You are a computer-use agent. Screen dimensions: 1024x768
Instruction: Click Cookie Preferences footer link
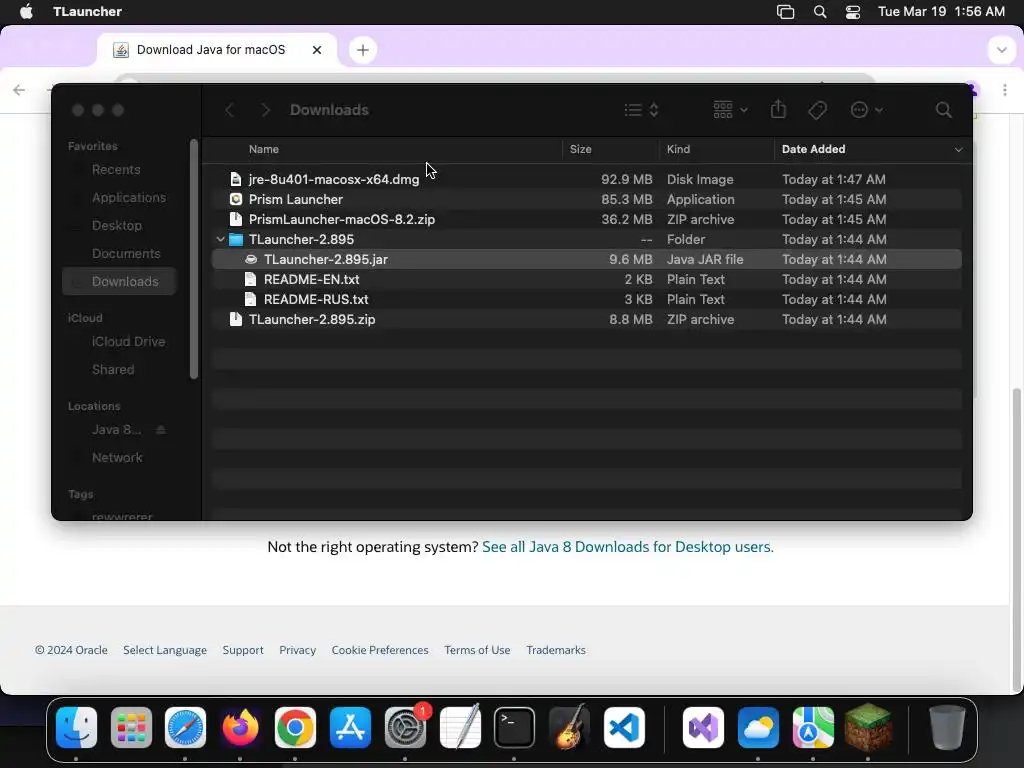[x=380, y=650]
